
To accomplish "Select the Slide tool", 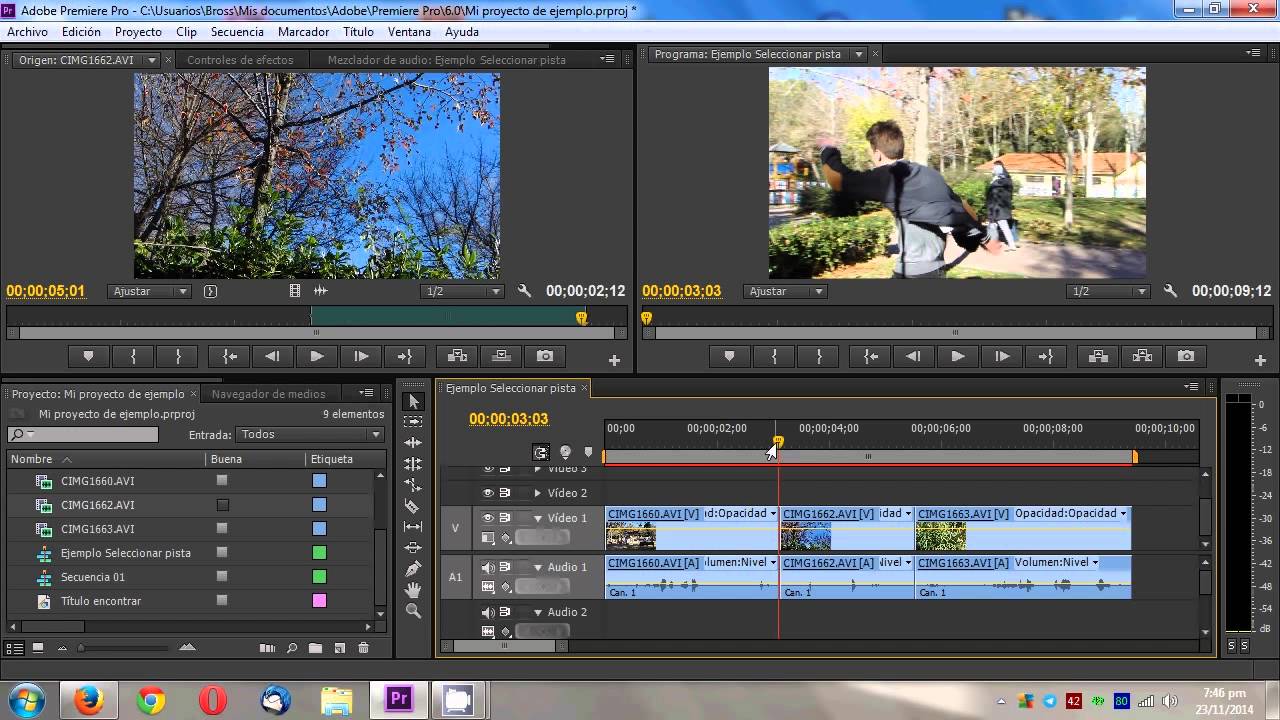I will [414, 548].
